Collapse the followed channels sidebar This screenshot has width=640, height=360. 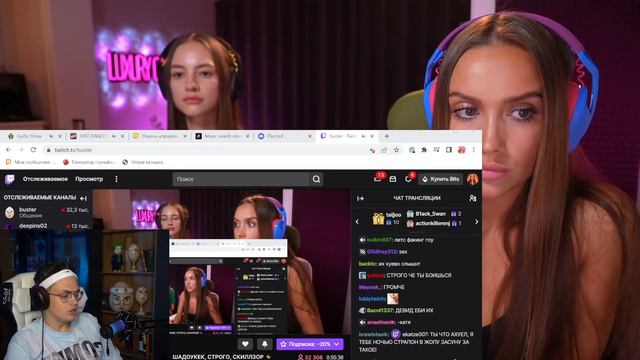tap(83, 198)
